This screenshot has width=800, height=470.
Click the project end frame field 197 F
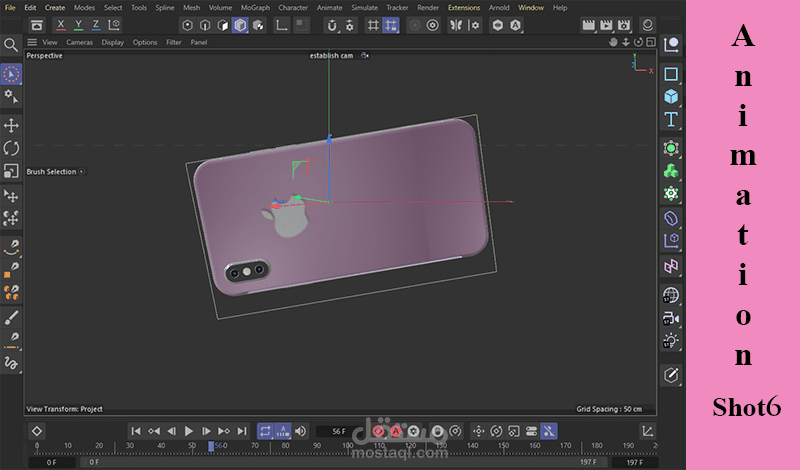(x=634, y=462)
